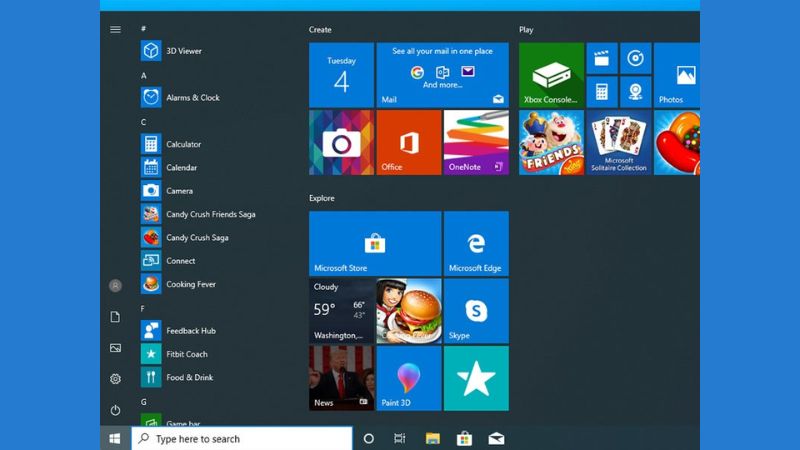Launch the Office tile
This screenshot has width=800, height=450.
click(x=409, y=142)
